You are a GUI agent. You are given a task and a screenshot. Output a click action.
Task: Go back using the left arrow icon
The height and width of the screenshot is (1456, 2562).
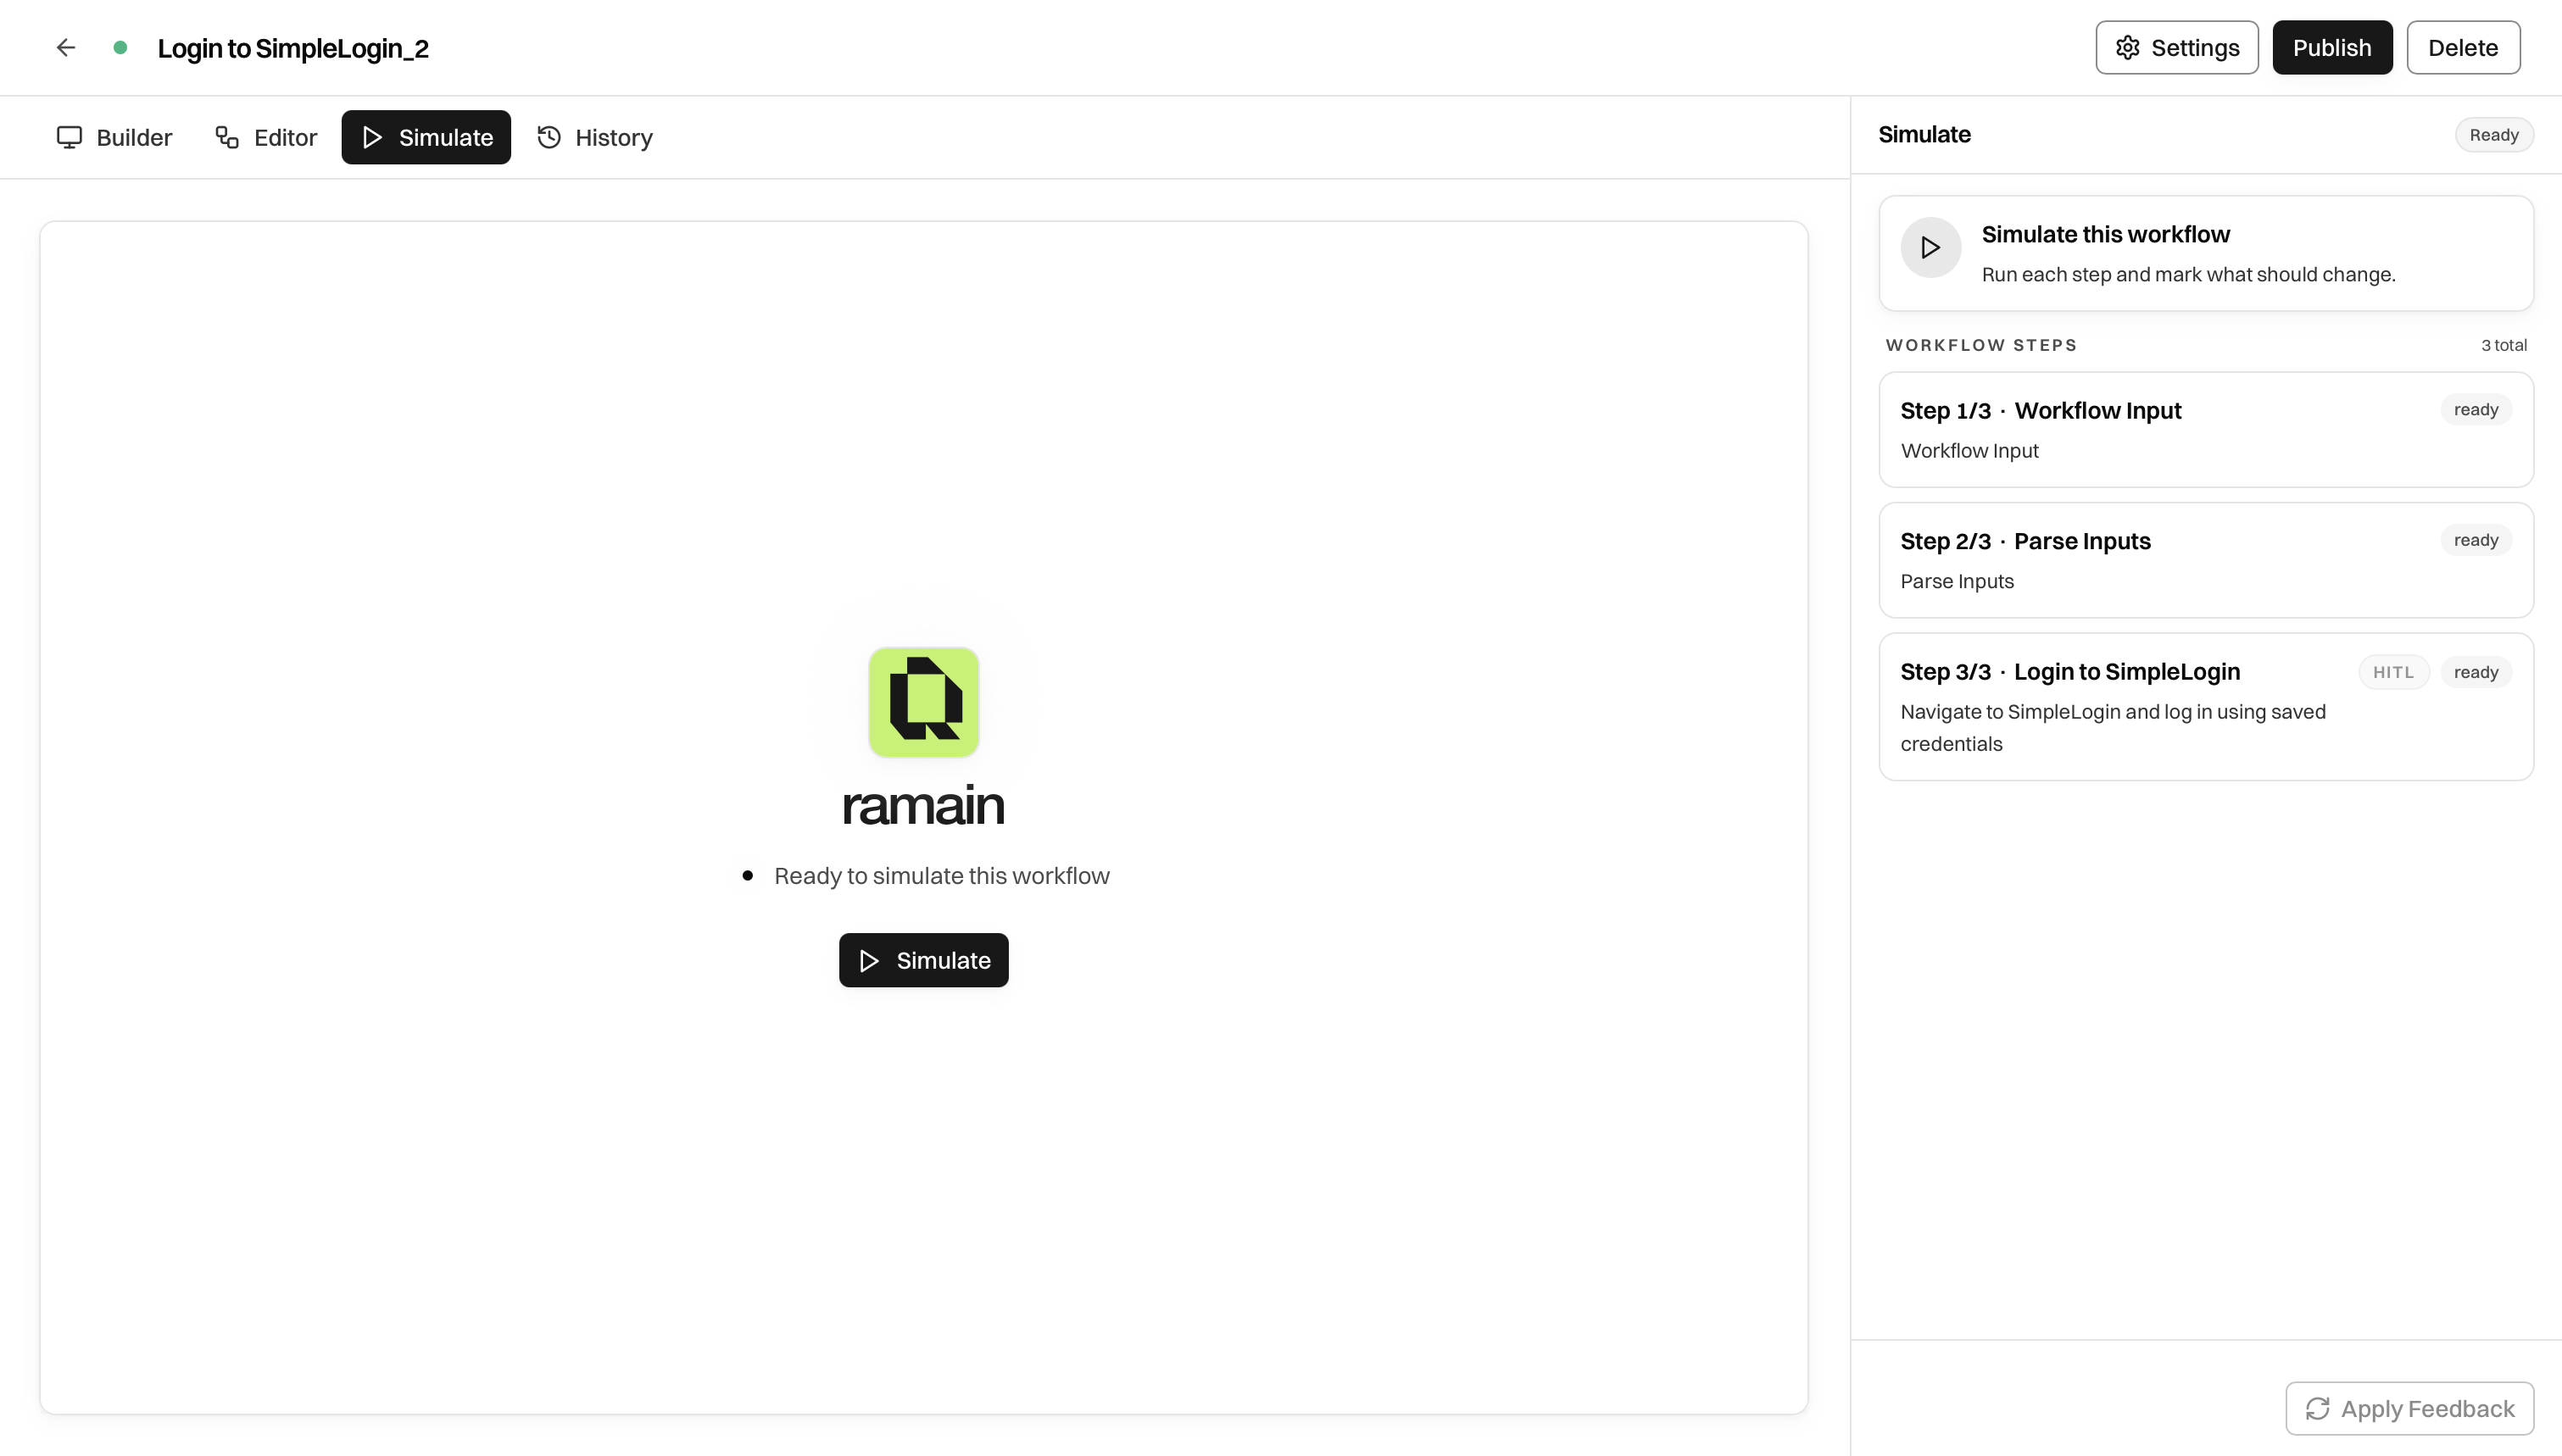coord(66,47)
